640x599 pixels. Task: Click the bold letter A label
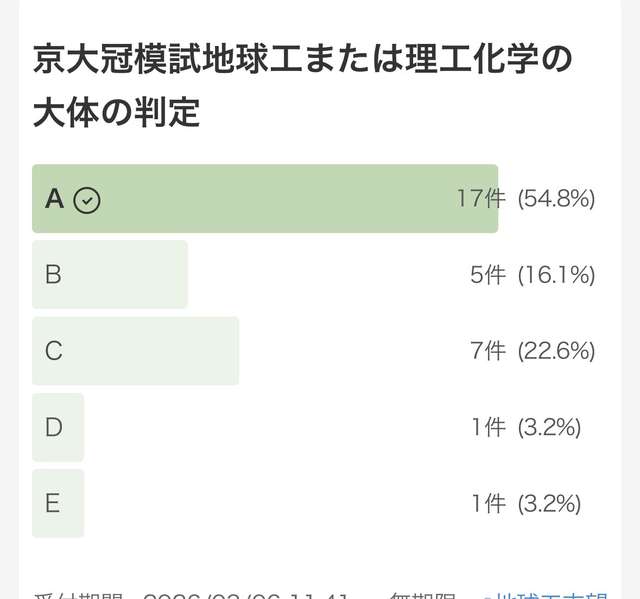[x=54, y=199]
